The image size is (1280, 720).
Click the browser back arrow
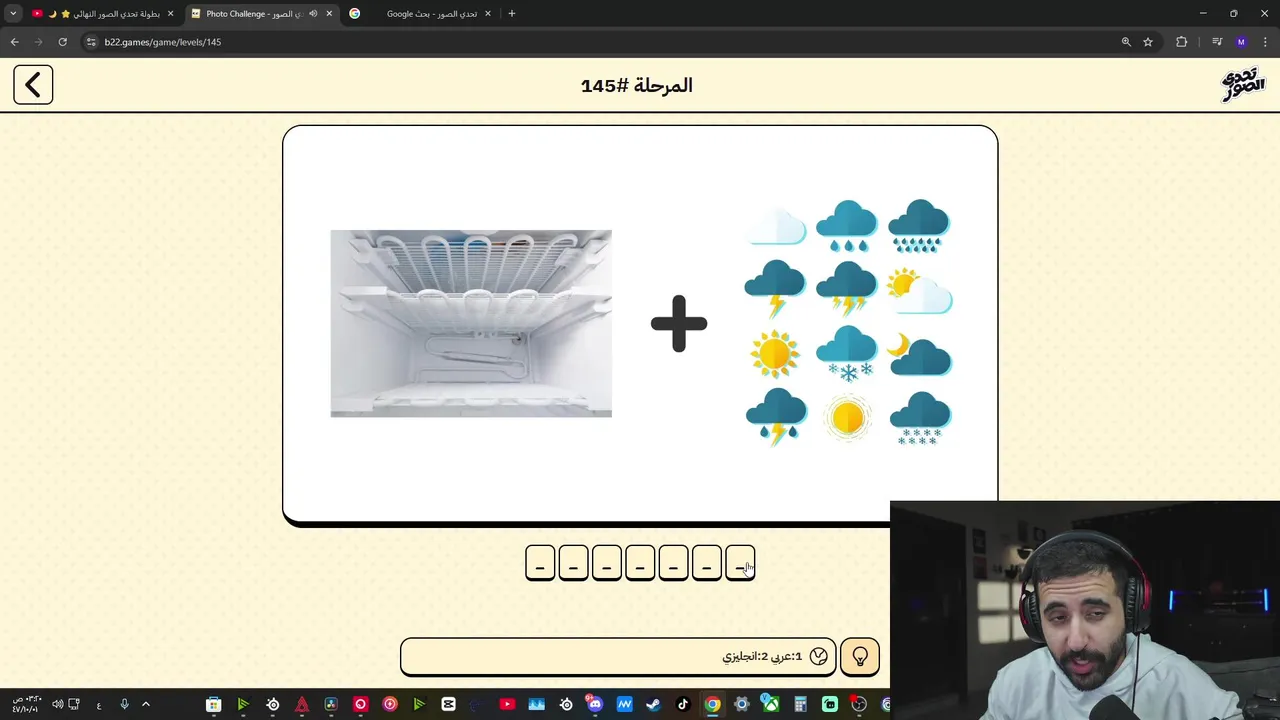tap(14, 42)
